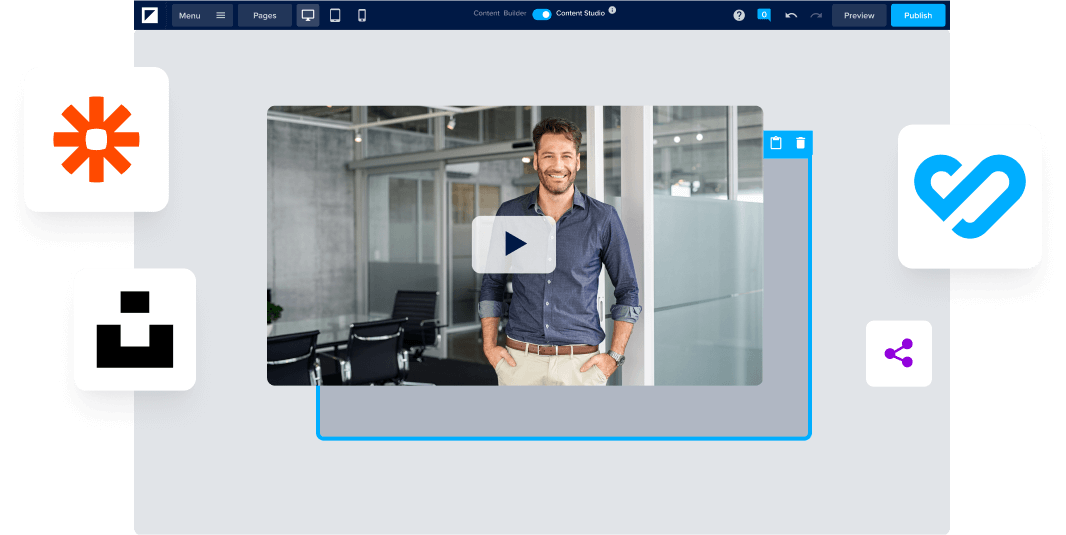The height and width of the screenshot is (535, 1066).
Task: Undo the last action
Action: 791,15
